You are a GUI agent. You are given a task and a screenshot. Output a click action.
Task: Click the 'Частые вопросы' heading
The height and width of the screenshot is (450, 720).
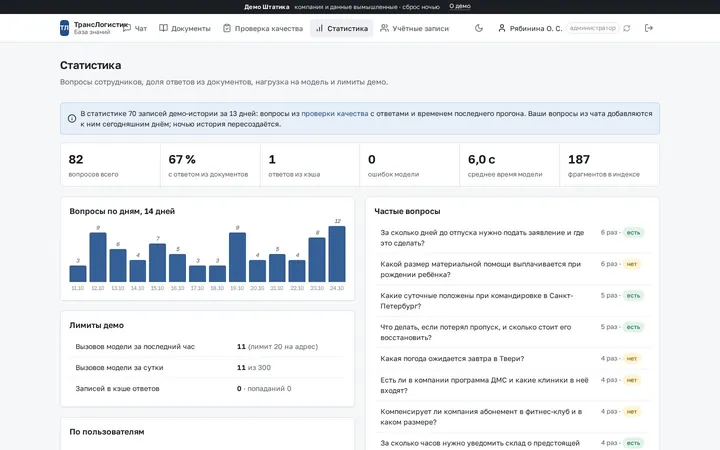407,211
